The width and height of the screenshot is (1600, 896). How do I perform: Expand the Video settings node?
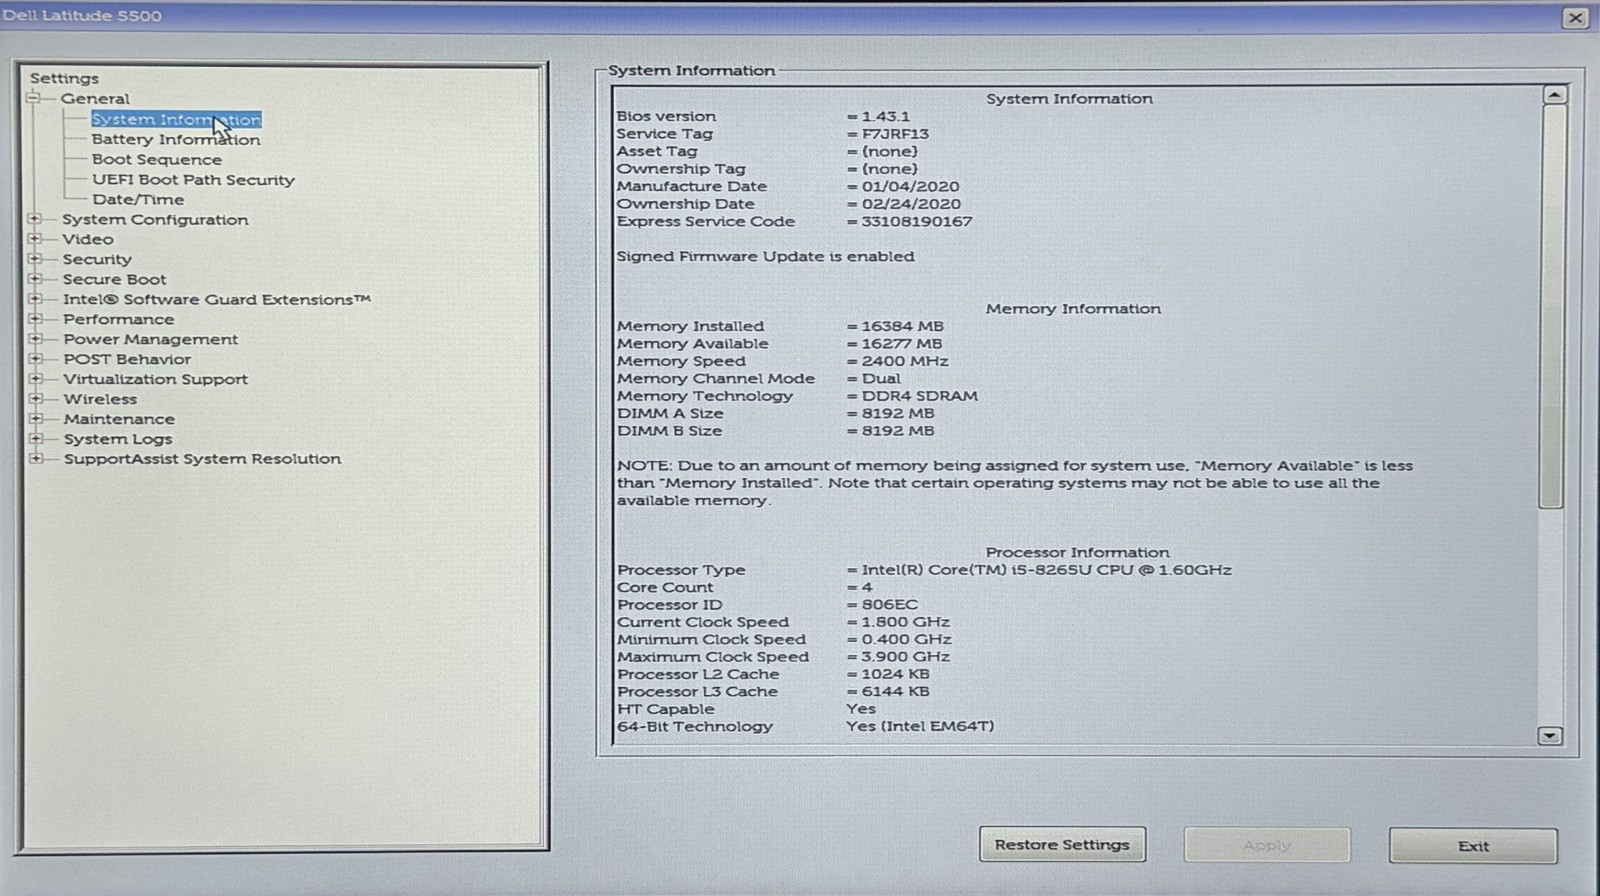click(35, 239)
